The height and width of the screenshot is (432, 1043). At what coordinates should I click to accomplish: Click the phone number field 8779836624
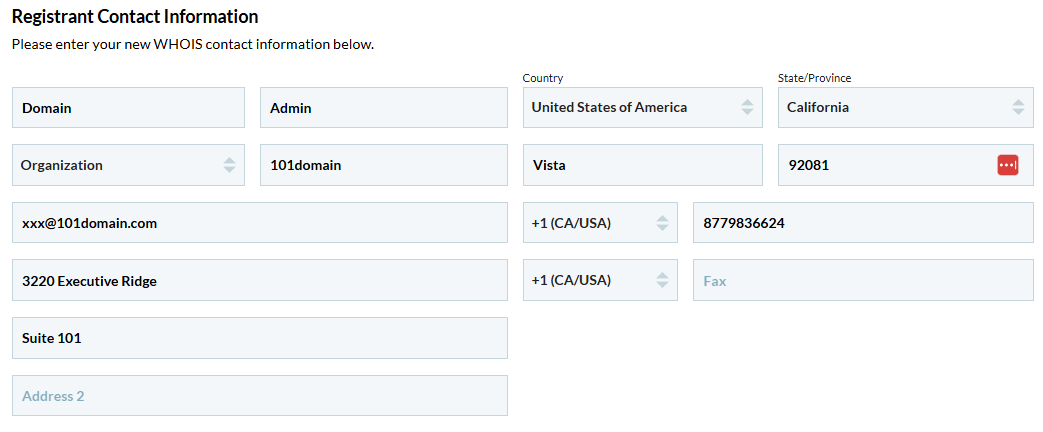click(x=862, y=223)
